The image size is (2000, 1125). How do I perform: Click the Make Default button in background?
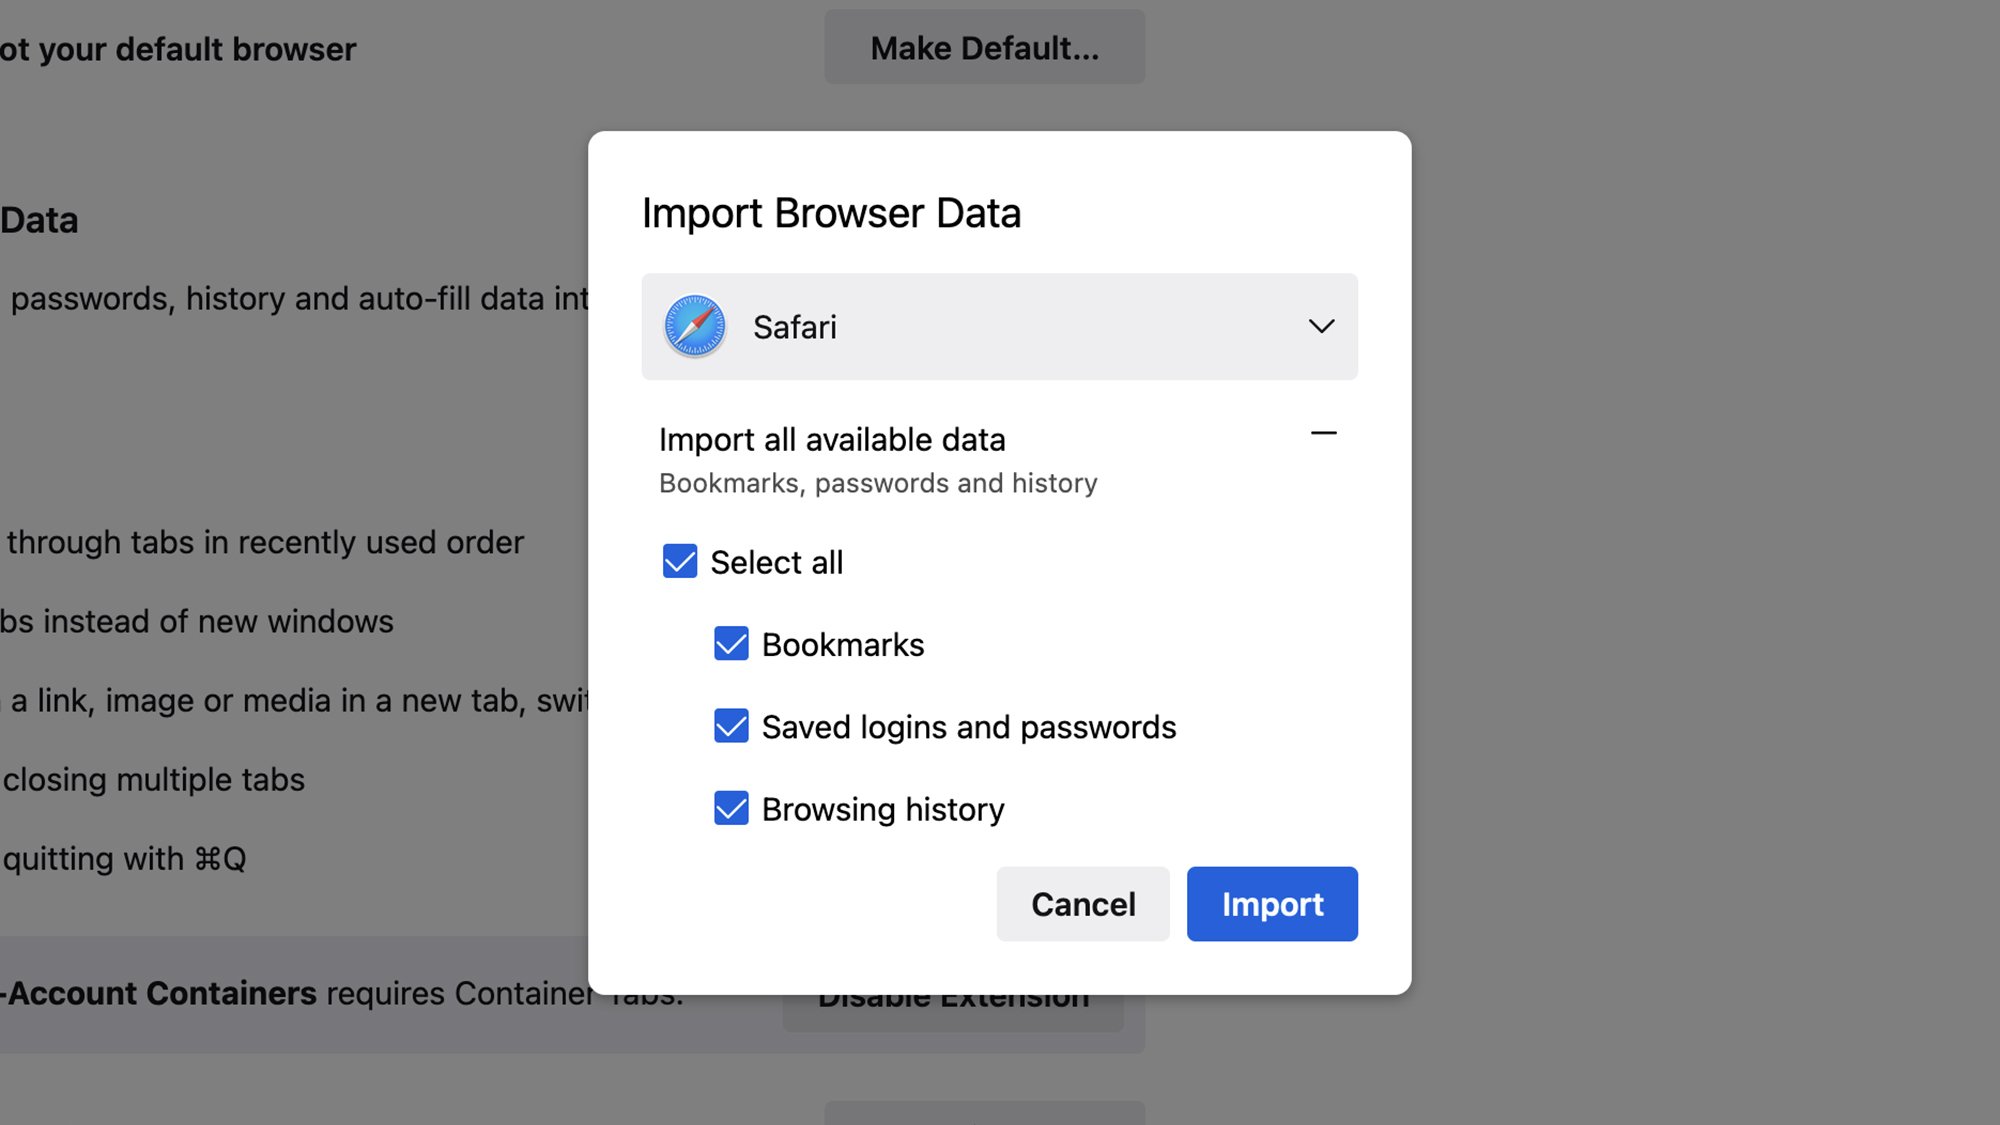984,47
